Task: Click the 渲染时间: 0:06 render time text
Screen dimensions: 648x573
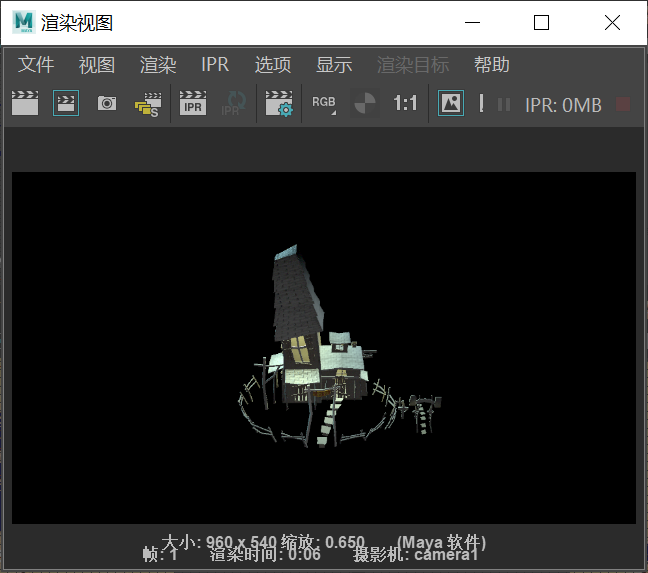Action: [x=265, y=554]
